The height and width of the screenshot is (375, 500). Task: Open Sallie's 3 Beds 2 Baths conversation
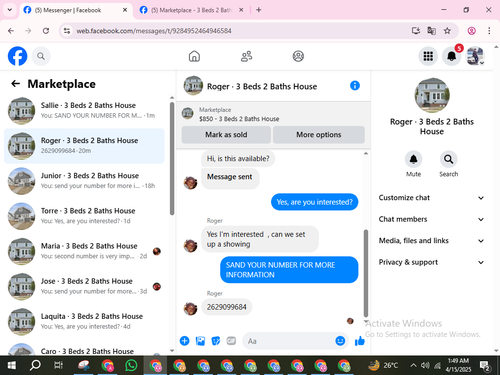84,111
